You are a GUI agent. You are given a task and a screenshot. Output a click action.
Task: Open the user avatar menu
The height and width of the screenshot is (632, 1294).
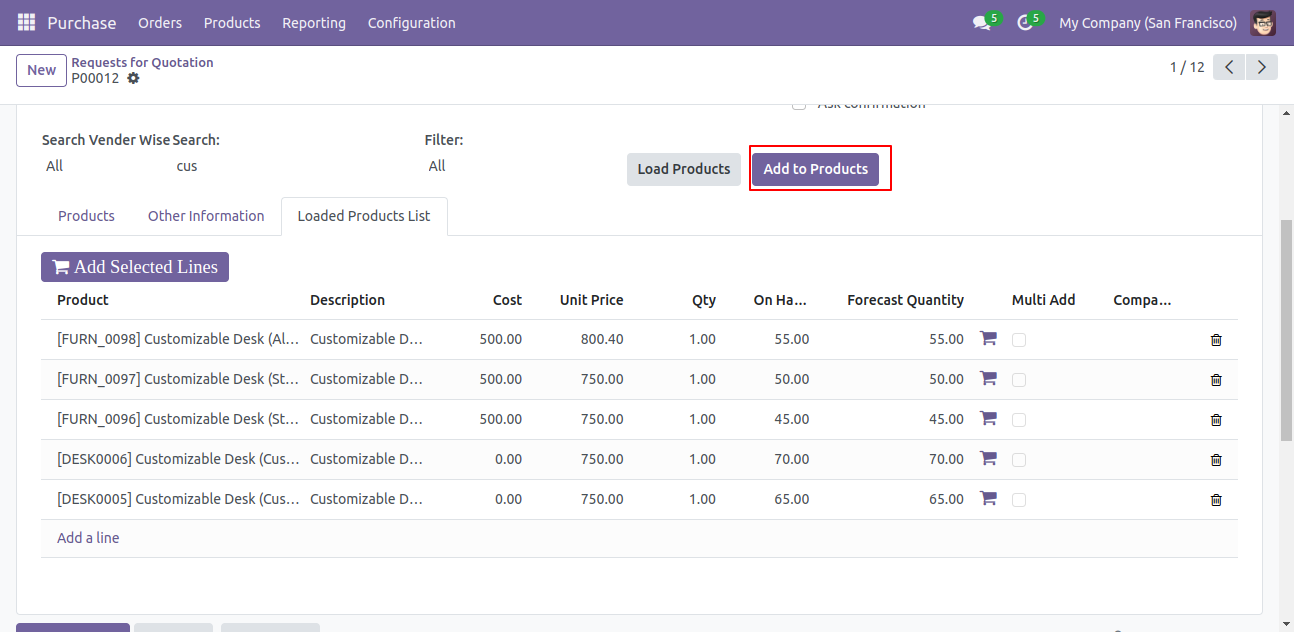[1263, 22]
